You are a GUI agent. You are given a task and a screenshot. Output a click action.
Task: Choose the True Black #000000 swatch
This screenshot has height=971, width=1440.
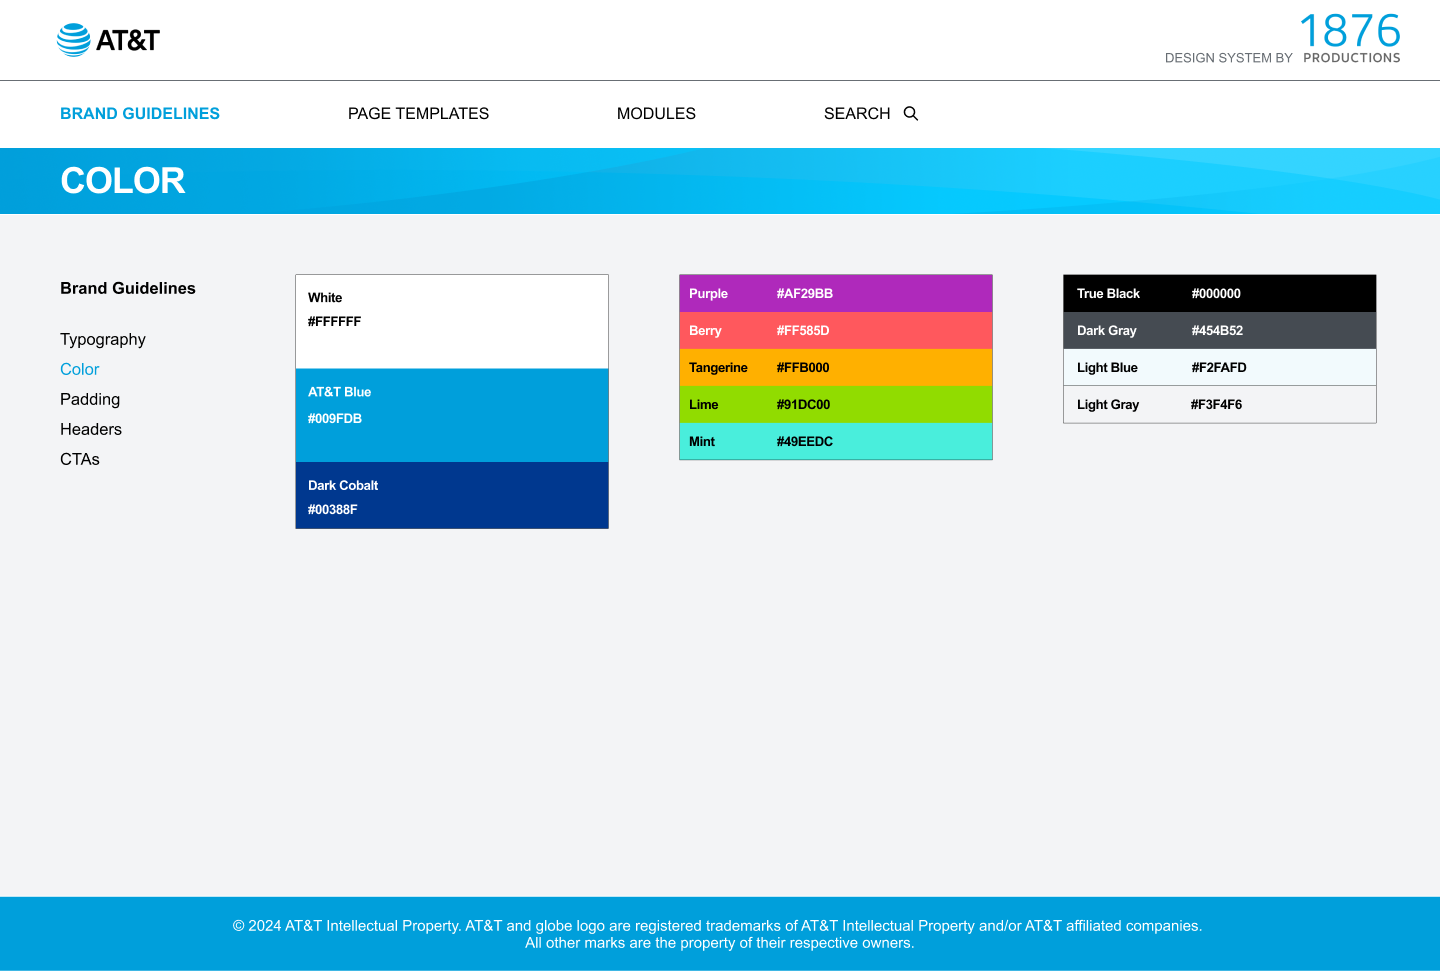(1220, 294)
